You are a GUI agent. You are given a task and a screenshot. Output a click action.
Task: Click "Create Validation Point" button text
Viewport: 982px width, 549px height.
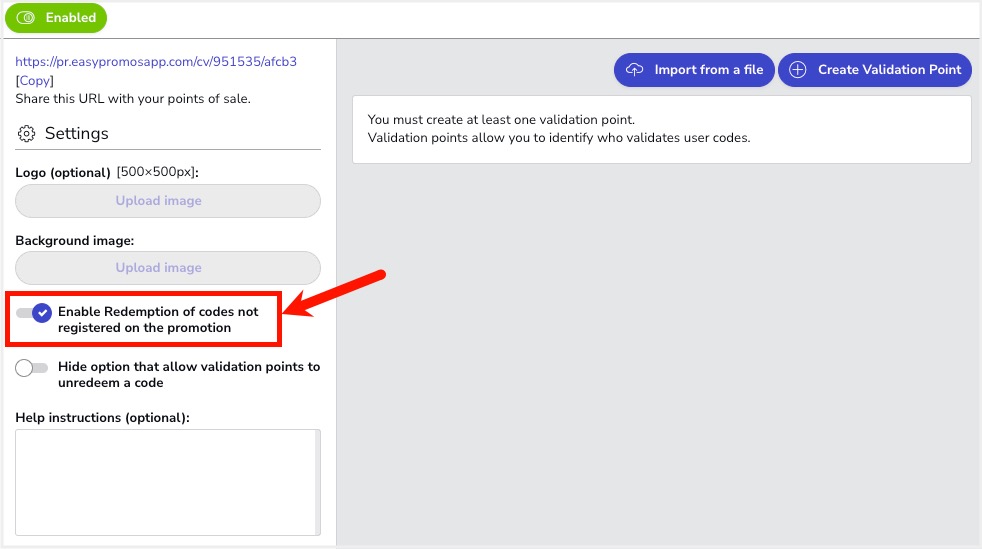click(889, 70)
